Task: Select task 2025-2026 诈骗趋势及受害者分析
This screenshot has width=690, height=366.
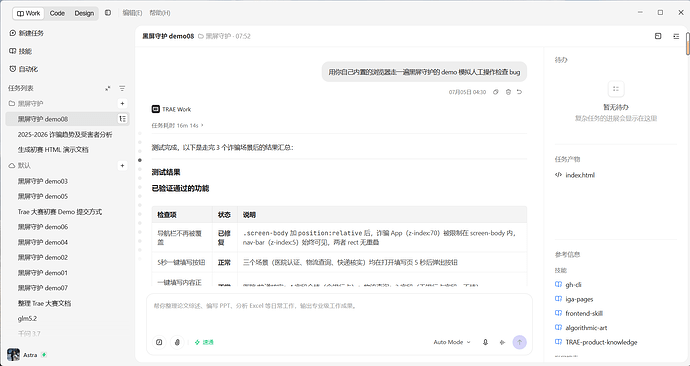Action: pos(65,135)
